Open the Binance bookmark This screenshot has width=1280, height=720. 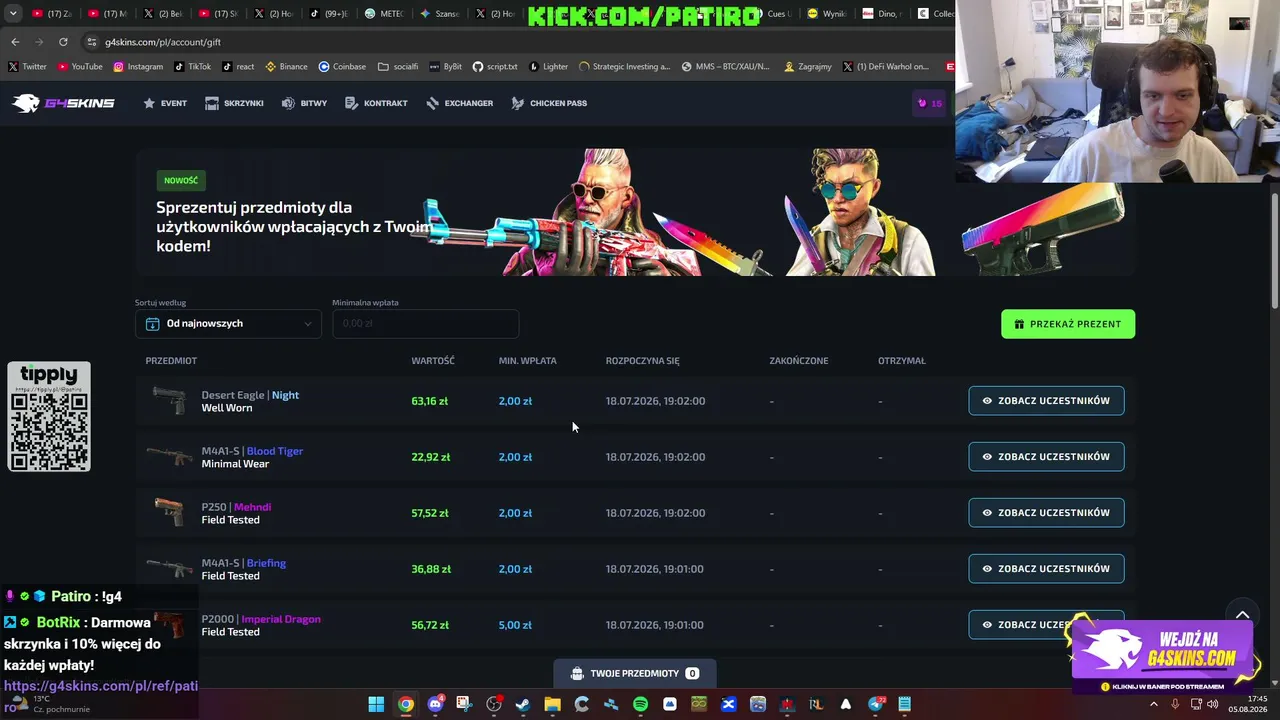click(286, 67)
